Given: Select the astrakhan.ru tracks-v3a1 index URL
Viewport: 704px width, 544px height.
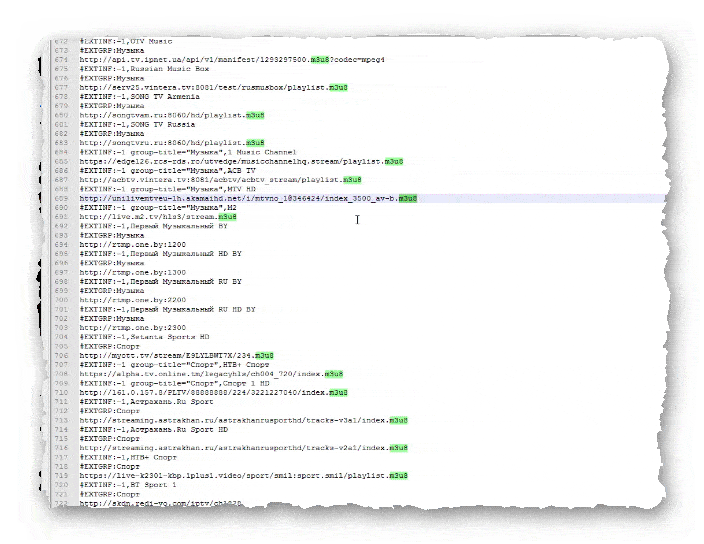Looking at the screenshot, I should 243,421.
